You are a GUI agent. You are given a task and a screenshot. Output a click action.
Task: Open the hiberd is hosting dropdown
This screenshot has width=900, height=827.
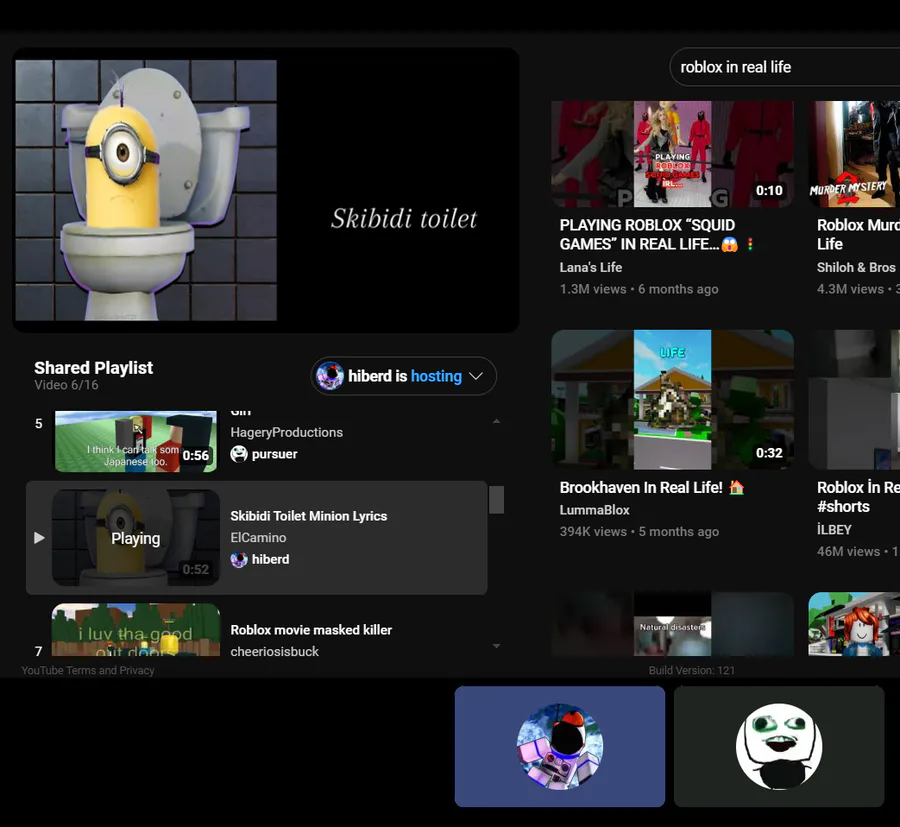click(x=404, y=376)
